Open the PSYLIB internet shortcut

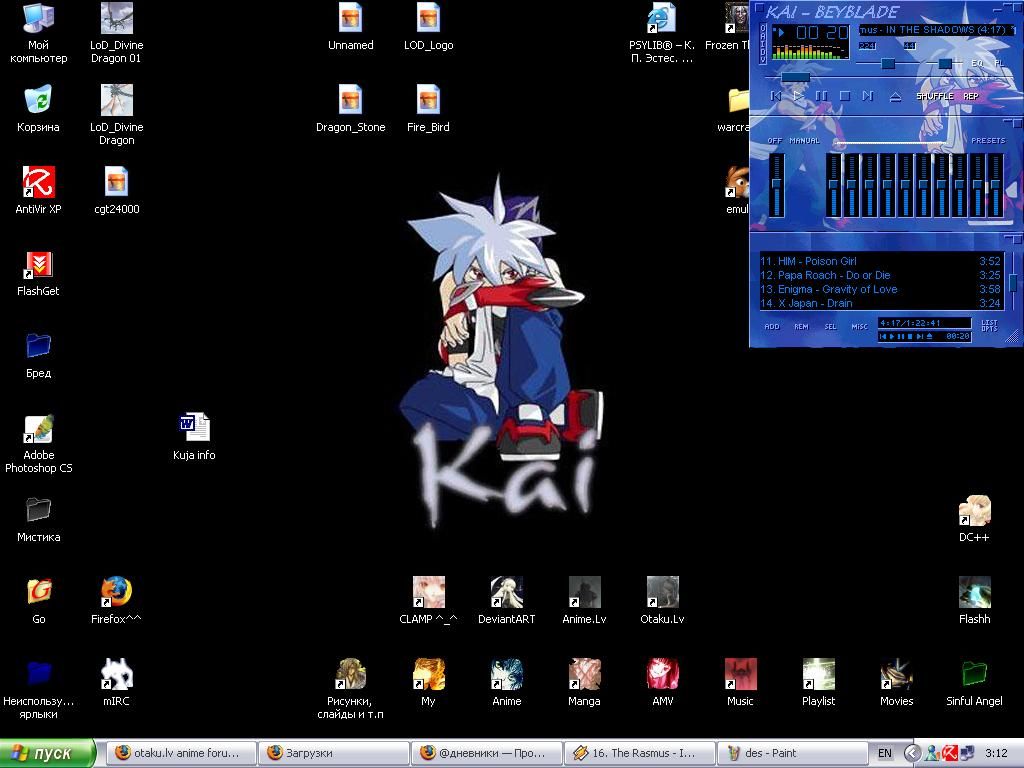click(x=662, y=33)
